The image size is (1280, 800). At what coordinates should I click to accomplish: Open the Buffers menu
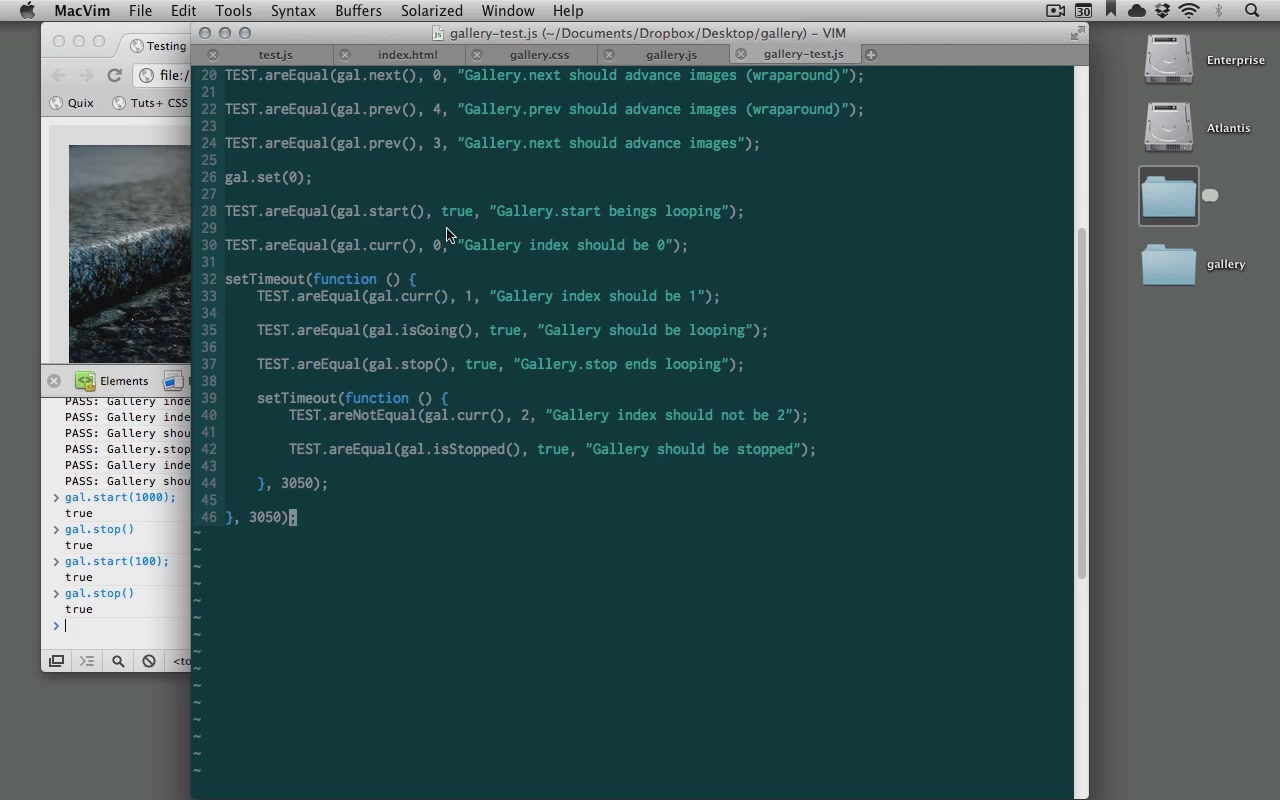[358, 11]
